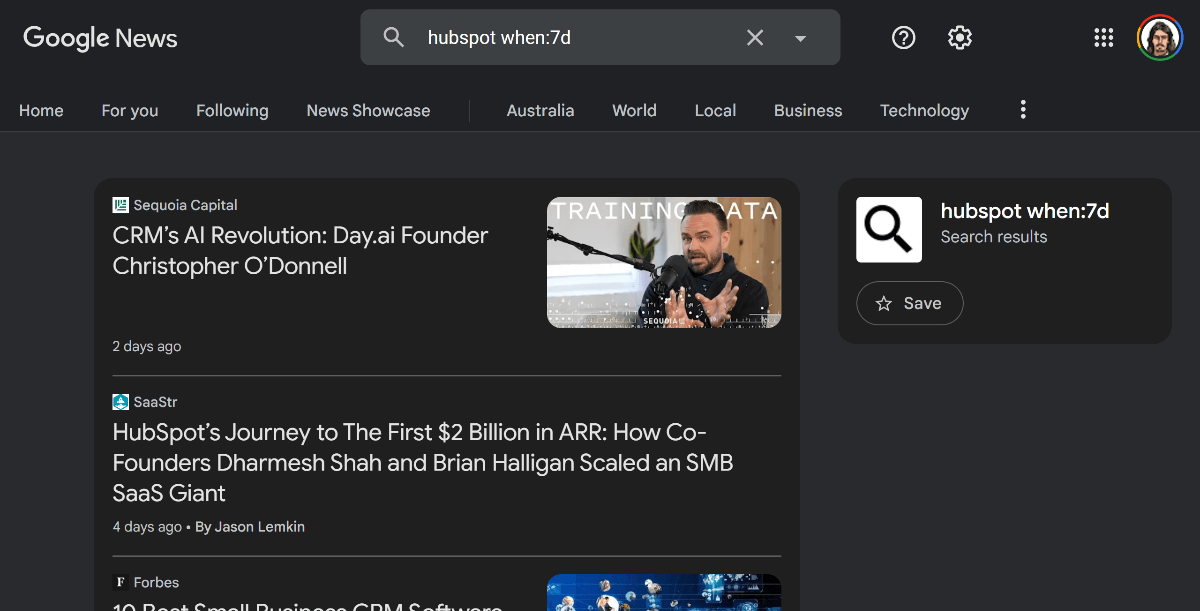
Task: Select the Business section tab
Action: [x=808, y=111]
